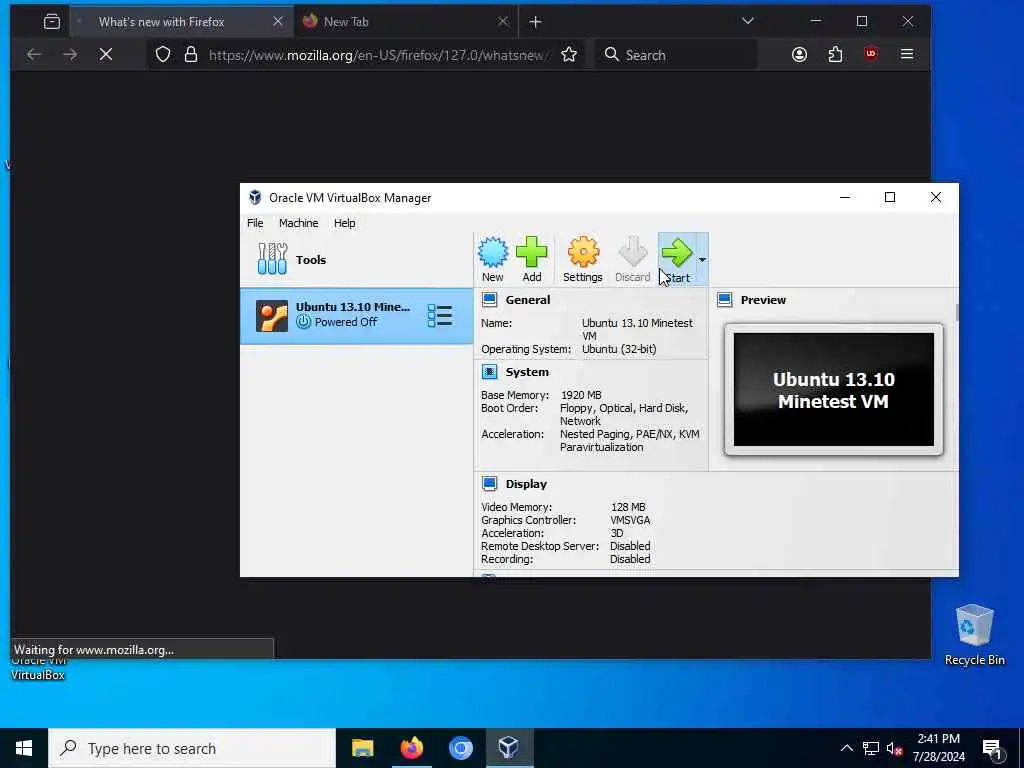Open VirtualBox File menu
This screenshot has width=1024, height=768.
click(255, 223)
